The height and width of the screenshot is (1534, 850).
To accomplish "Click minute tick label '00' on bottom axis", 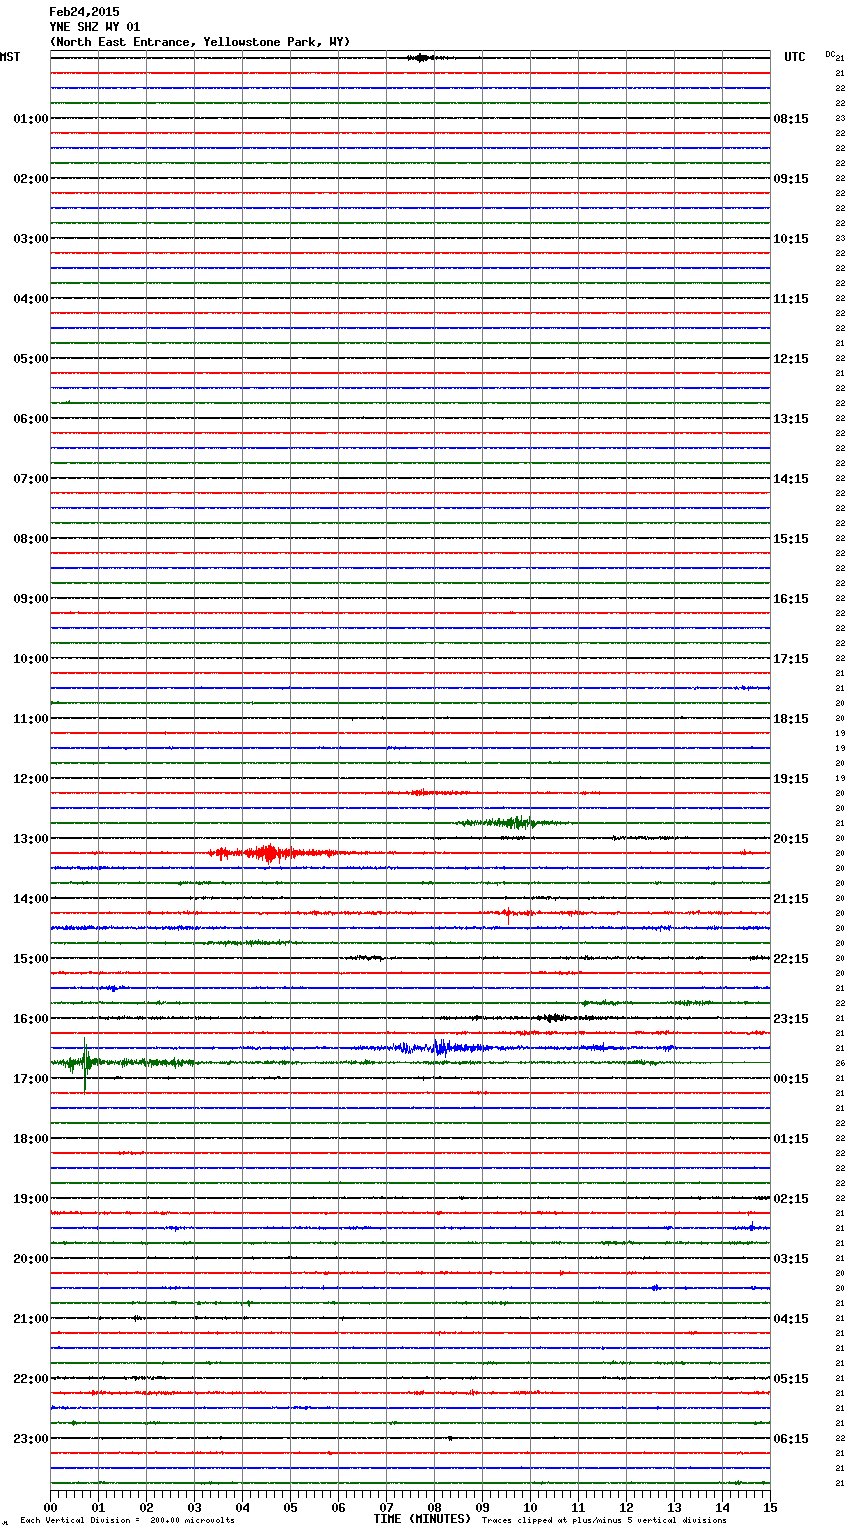I will [x=50, y=1507].
